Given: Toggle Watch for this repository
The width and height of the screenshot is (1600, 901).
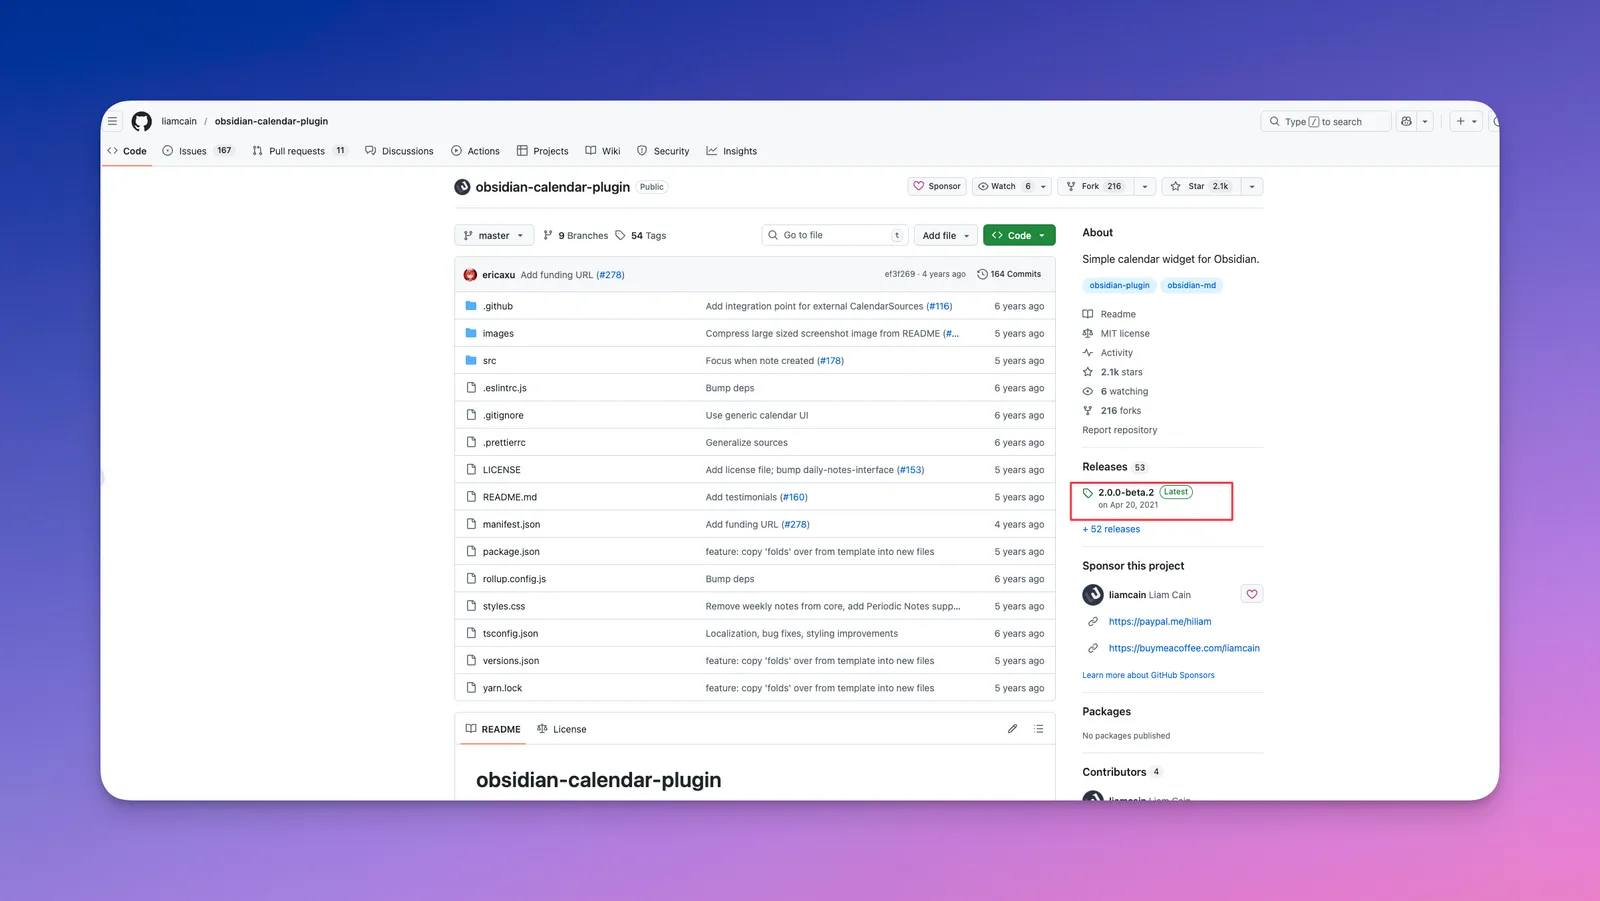Looking at the screenshot, I should click(x=1011, y=187).
